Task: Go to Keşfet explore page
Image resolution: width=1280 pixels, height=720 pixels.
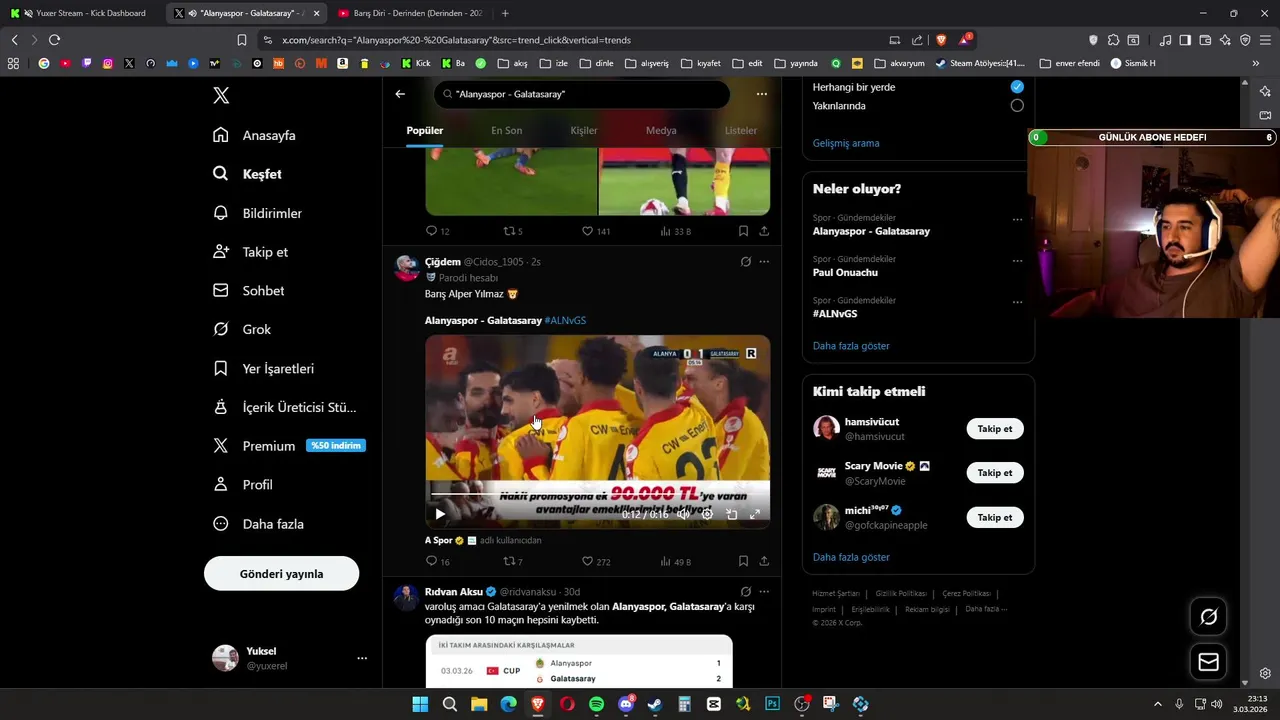Action: (x=247, y=174)
